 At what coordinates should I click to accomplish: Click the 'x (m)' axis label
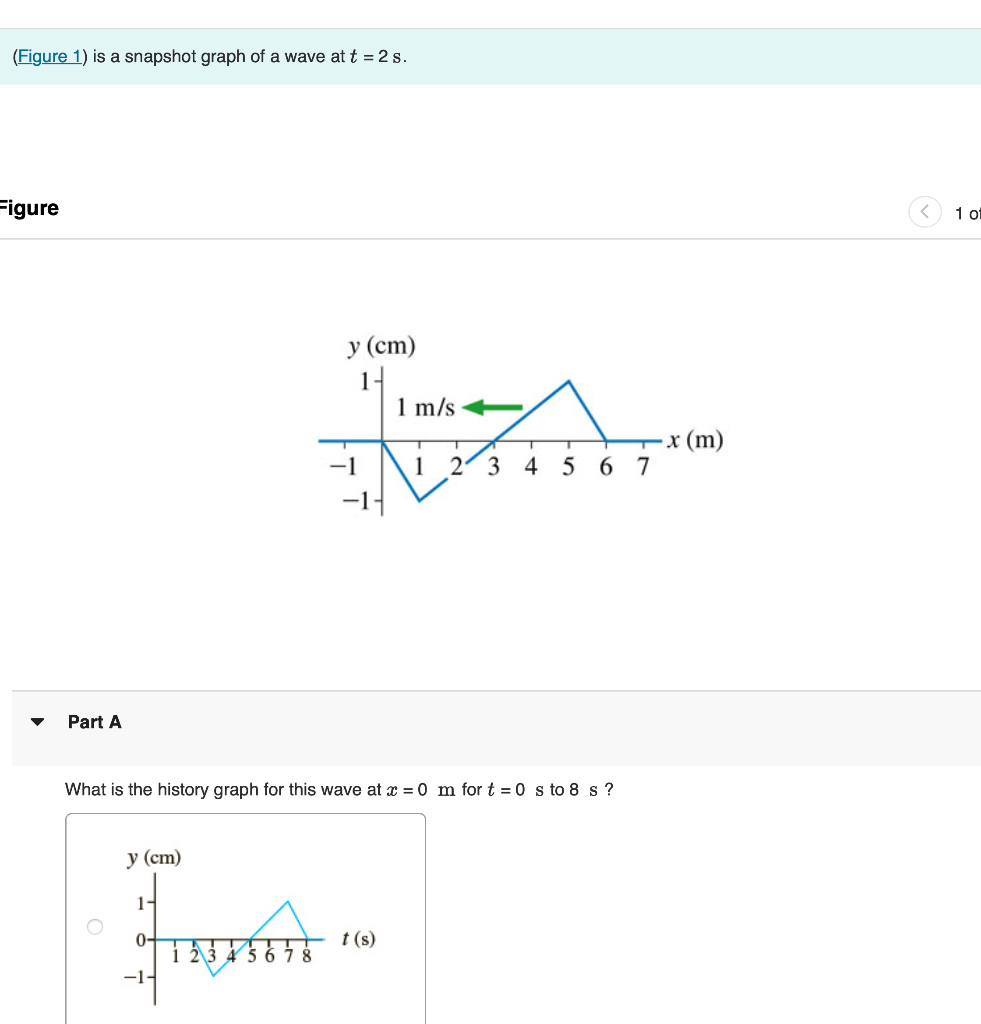coord(695,439)
